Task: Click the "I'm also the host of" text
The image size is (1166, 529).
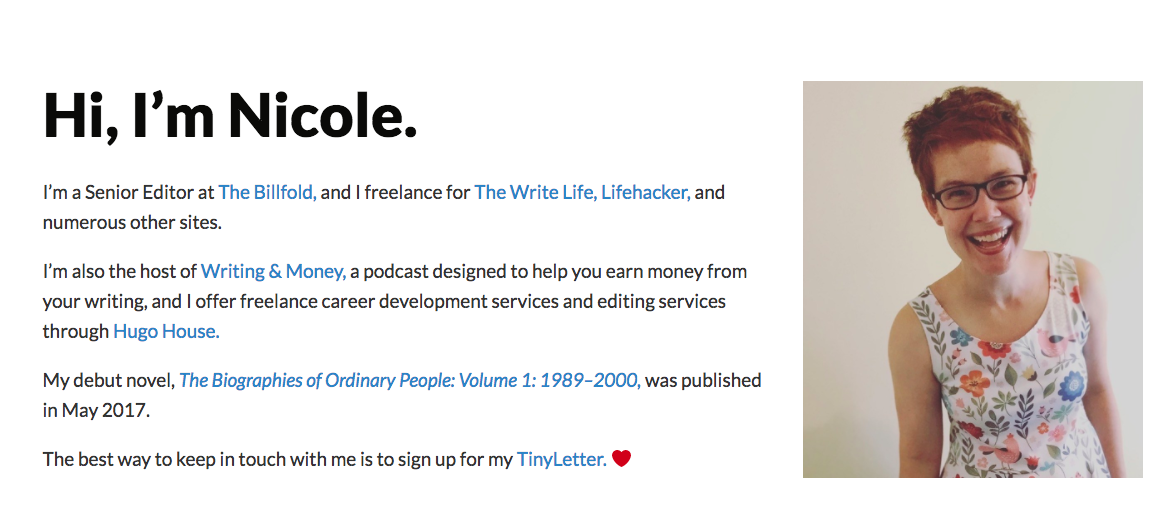Action: click(x=120, y=272)
